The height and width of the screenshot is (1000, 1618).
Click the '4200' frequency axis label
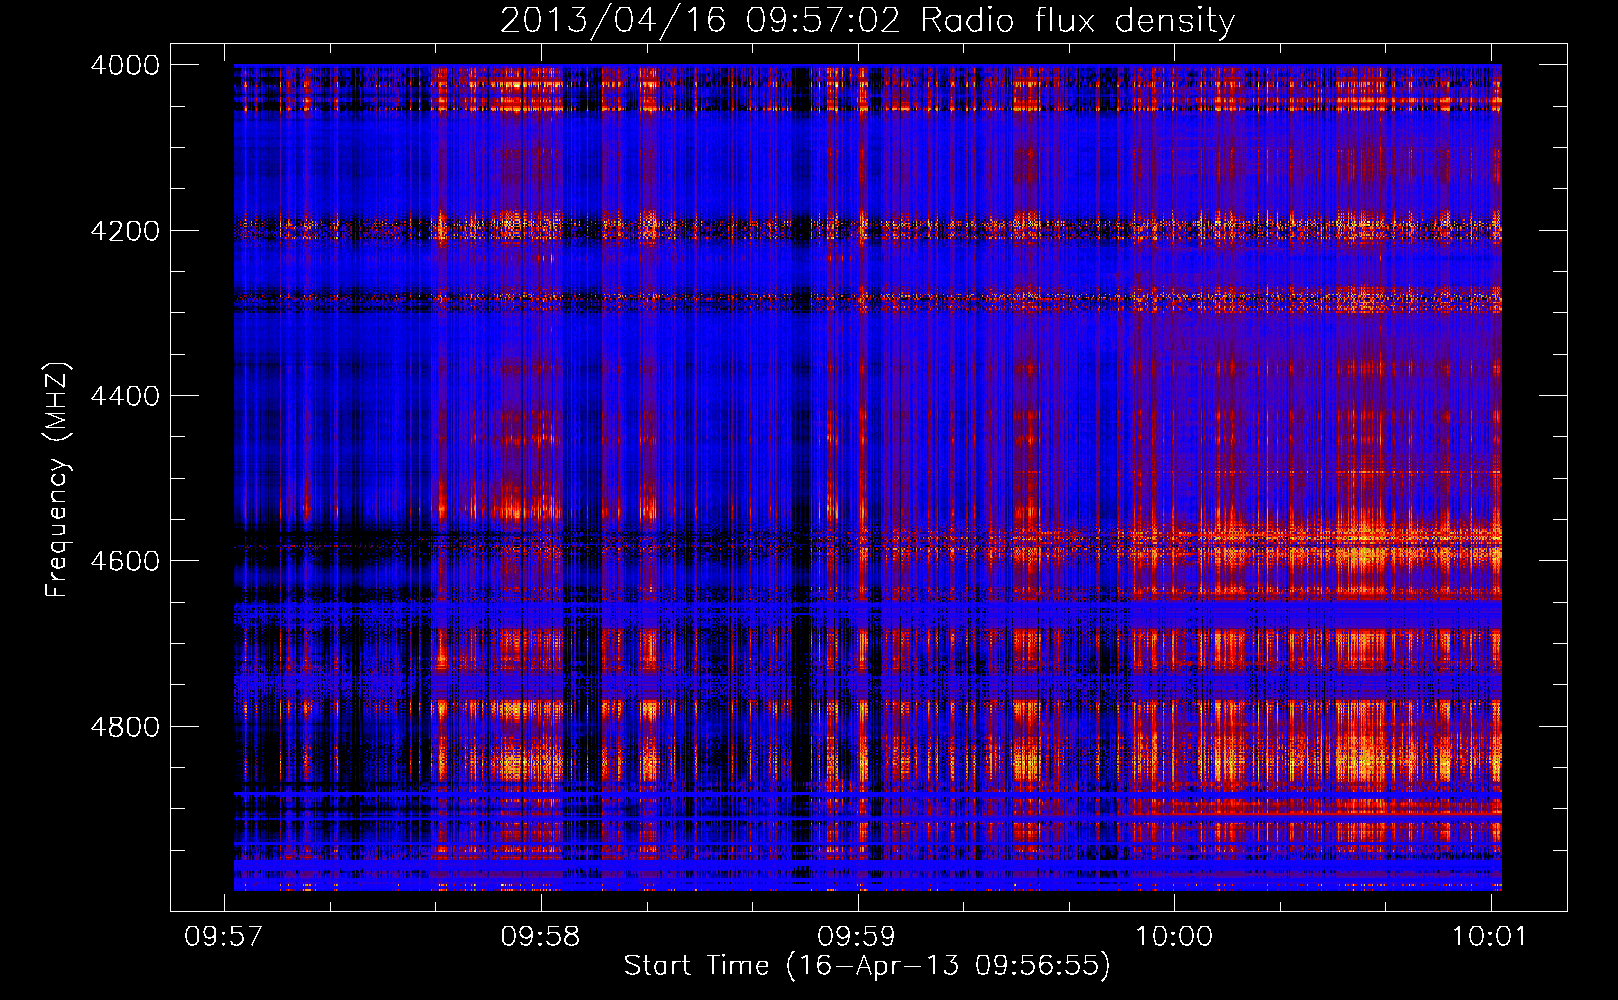pos(125,231)
